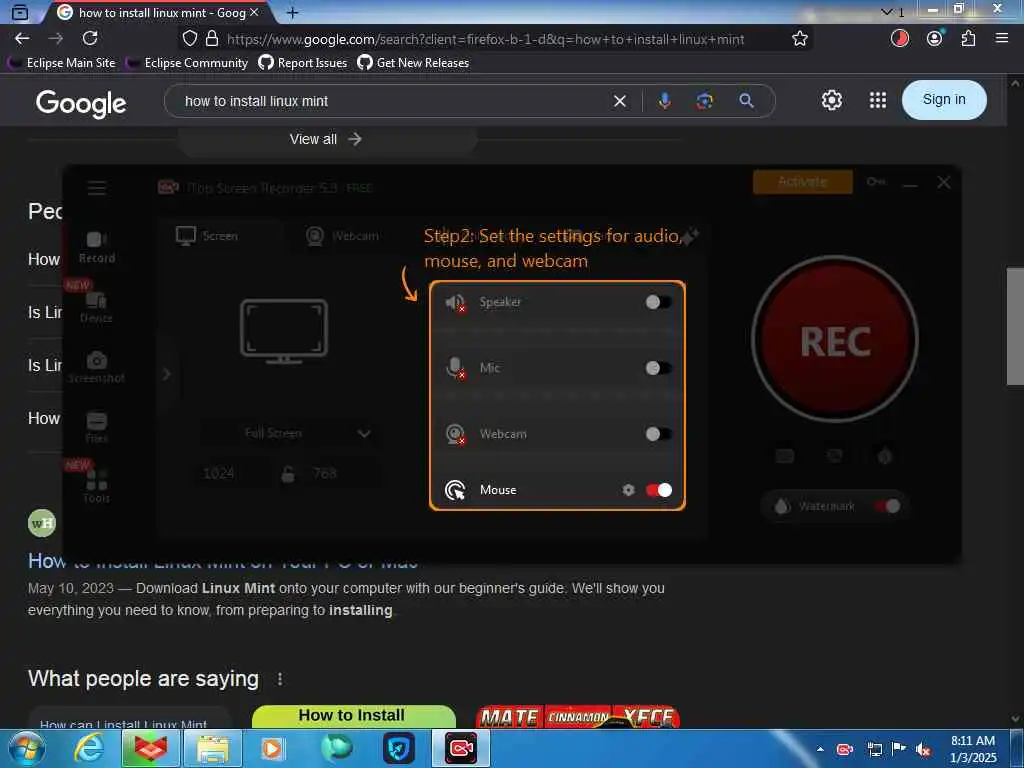Open Eclipse Community bookmark
This screenshot has width=1024, height=768.
point(187,63)
